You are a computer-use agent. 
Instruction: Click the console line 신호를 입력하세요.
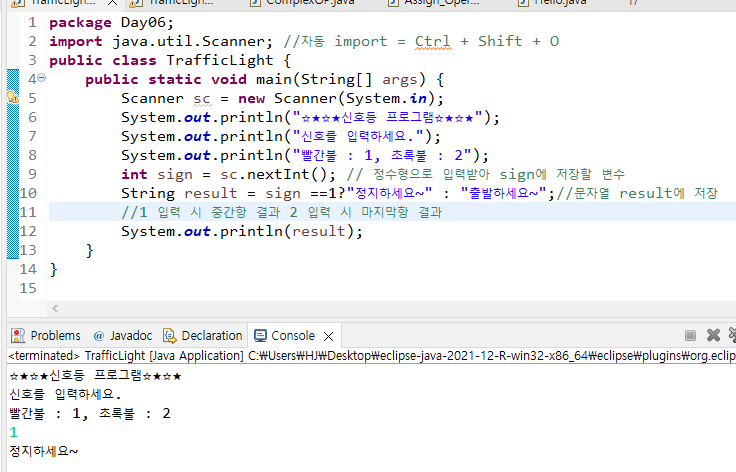tap(65, 394)
